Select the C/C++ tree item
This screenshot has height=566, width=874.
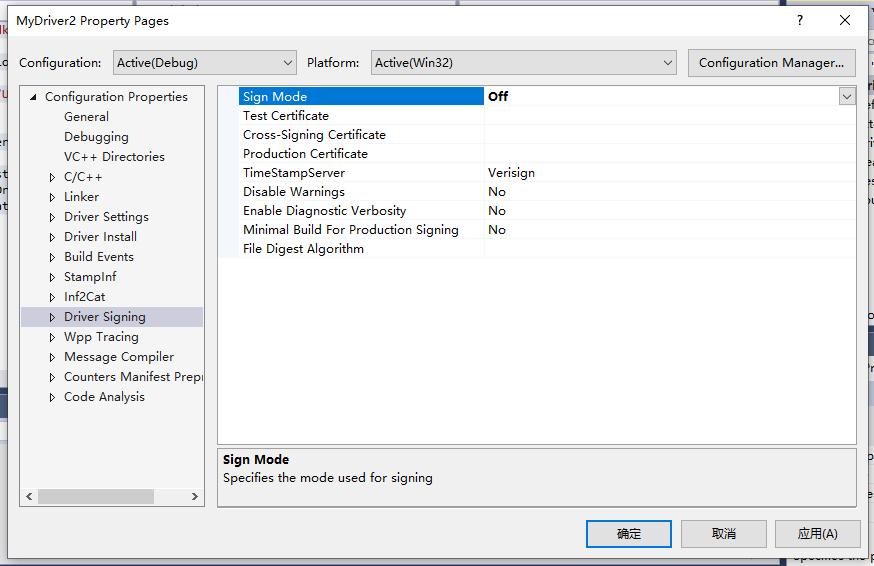click(x=83, y=177)
